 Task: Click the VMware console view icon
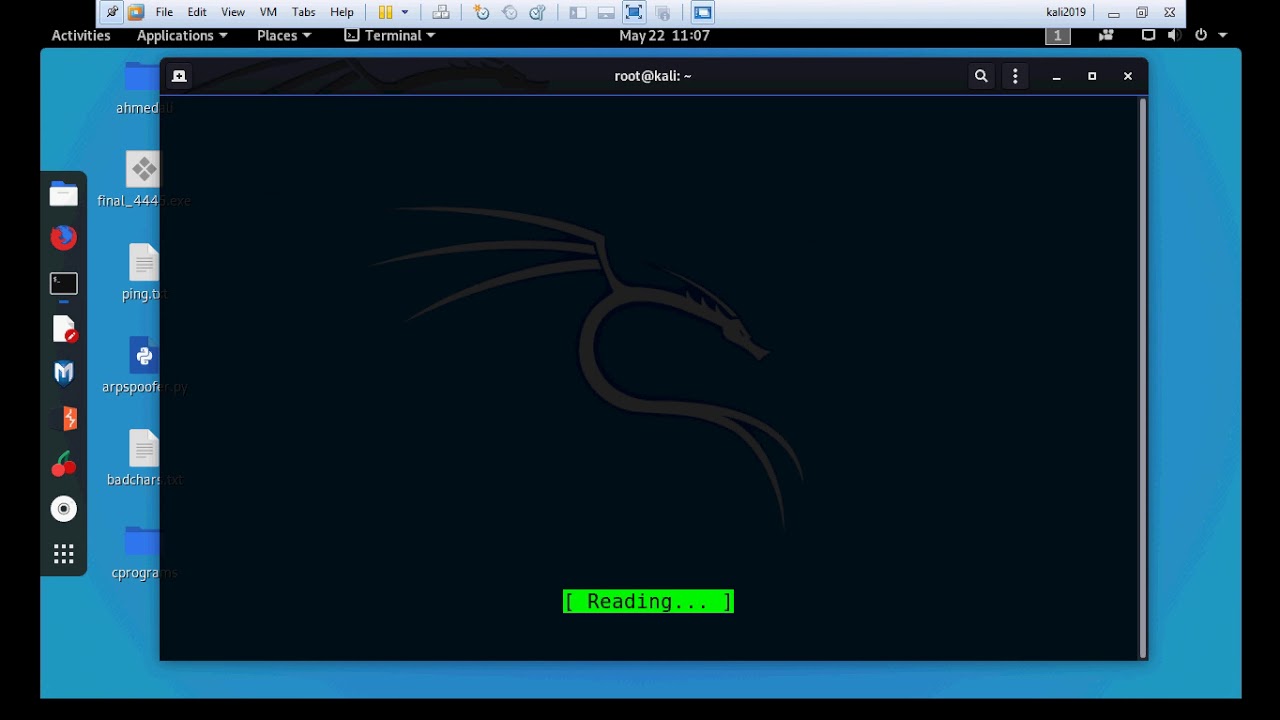703,12
